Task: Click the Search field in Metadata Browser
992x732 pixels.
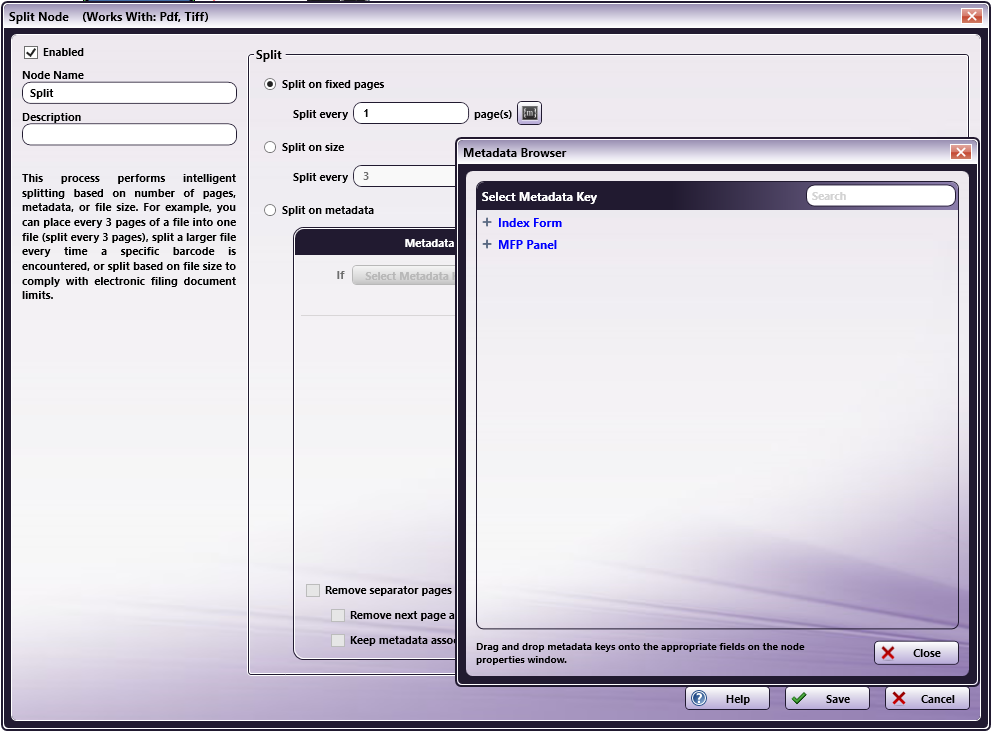Action: click(880, 196)
